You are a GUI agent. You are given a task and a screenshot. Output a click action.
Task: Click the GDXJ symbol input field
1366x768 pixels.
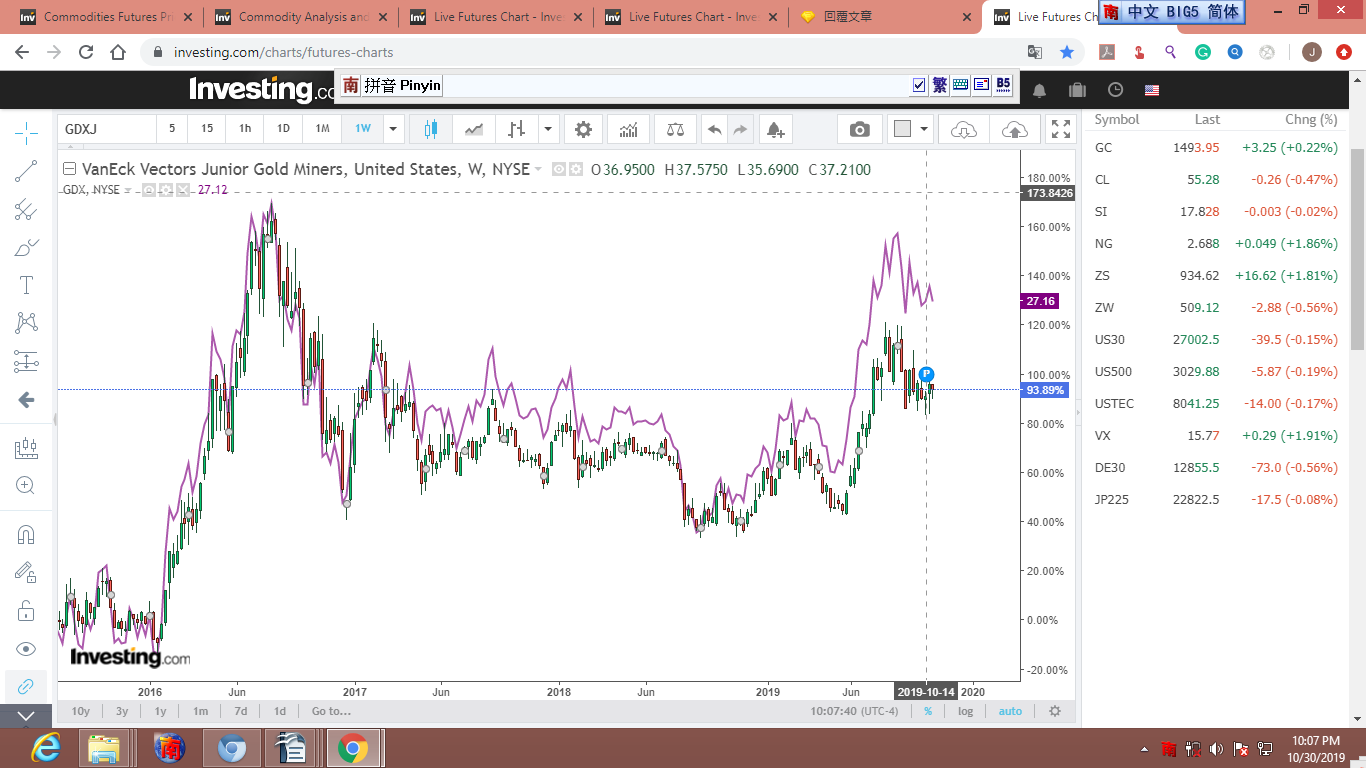point(106,129)
